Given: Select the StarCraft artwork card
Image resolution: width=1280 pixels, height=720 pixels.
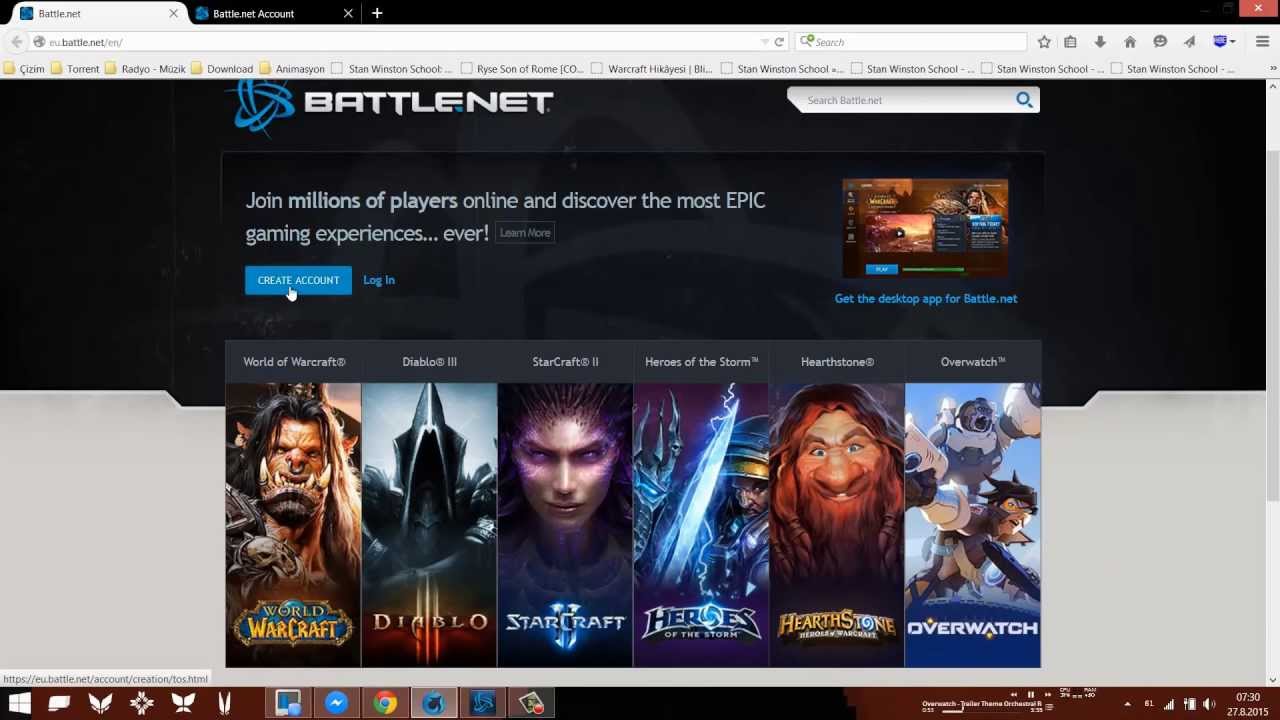Looking at the screenshot, I should pyautogui.click(x=565, y=525).
